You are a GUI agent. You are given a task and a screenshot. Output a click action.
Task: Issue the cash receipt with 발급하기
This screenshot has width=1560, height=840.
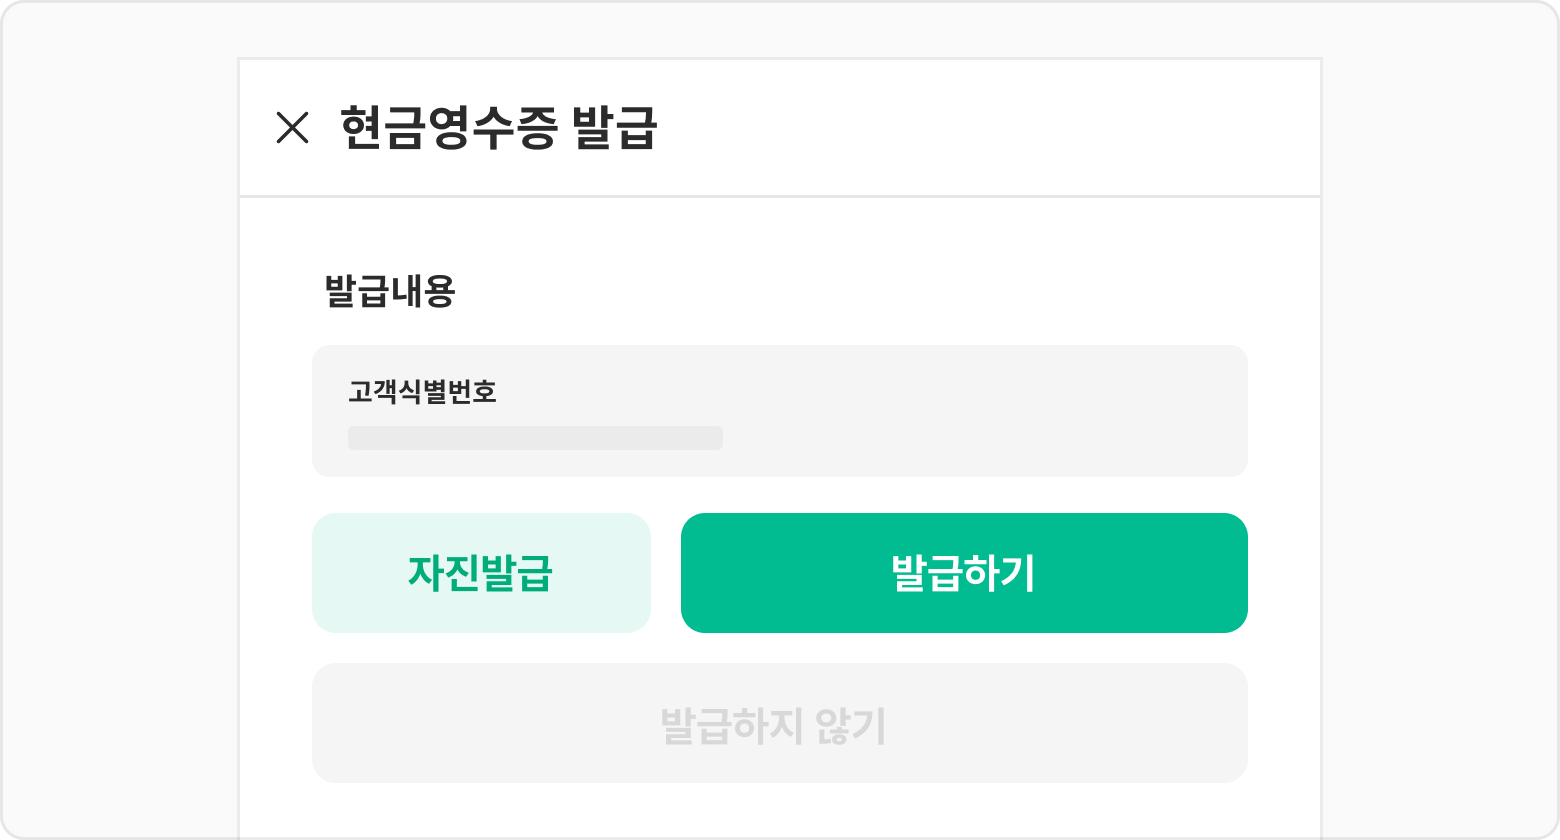[964, 573]
